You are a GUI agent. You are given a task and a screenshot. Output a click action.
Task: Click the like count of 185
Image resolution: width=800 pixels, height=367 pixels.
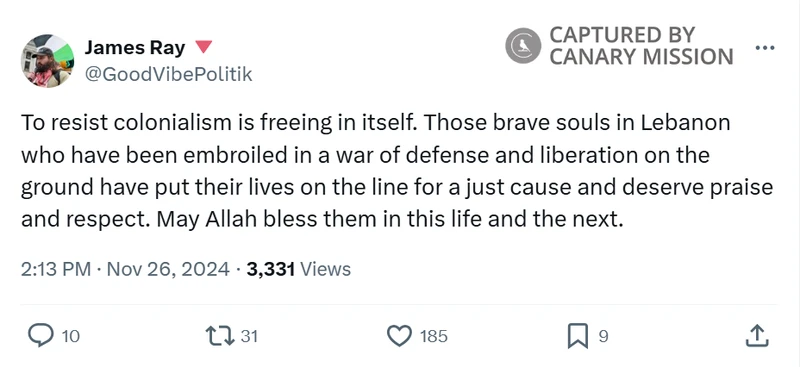(x=433, y=336)
